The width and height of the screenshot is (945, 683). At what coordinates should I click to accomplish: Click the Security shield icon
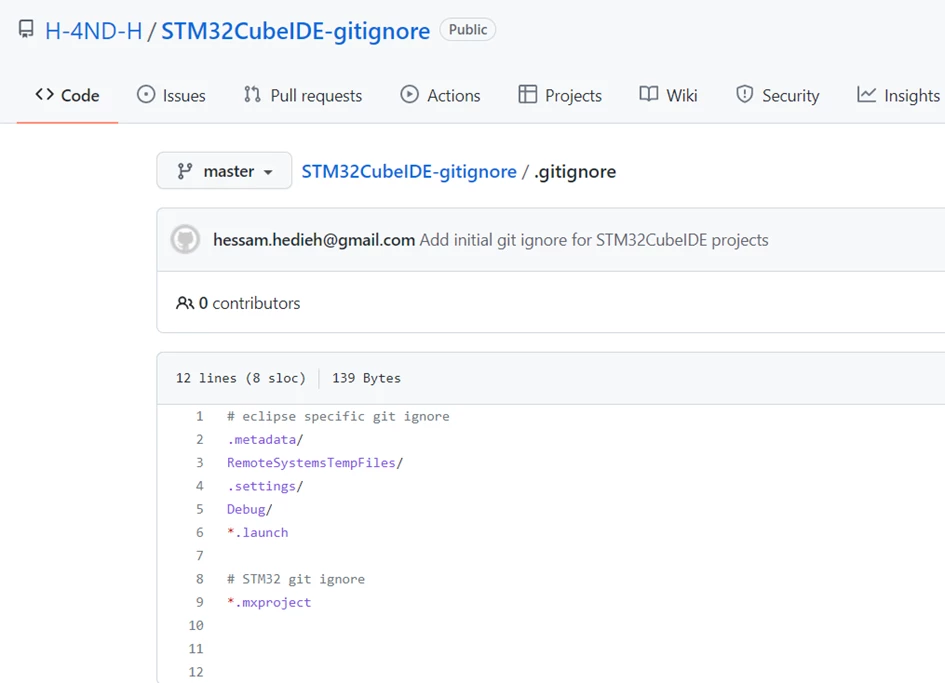point(744,95)
